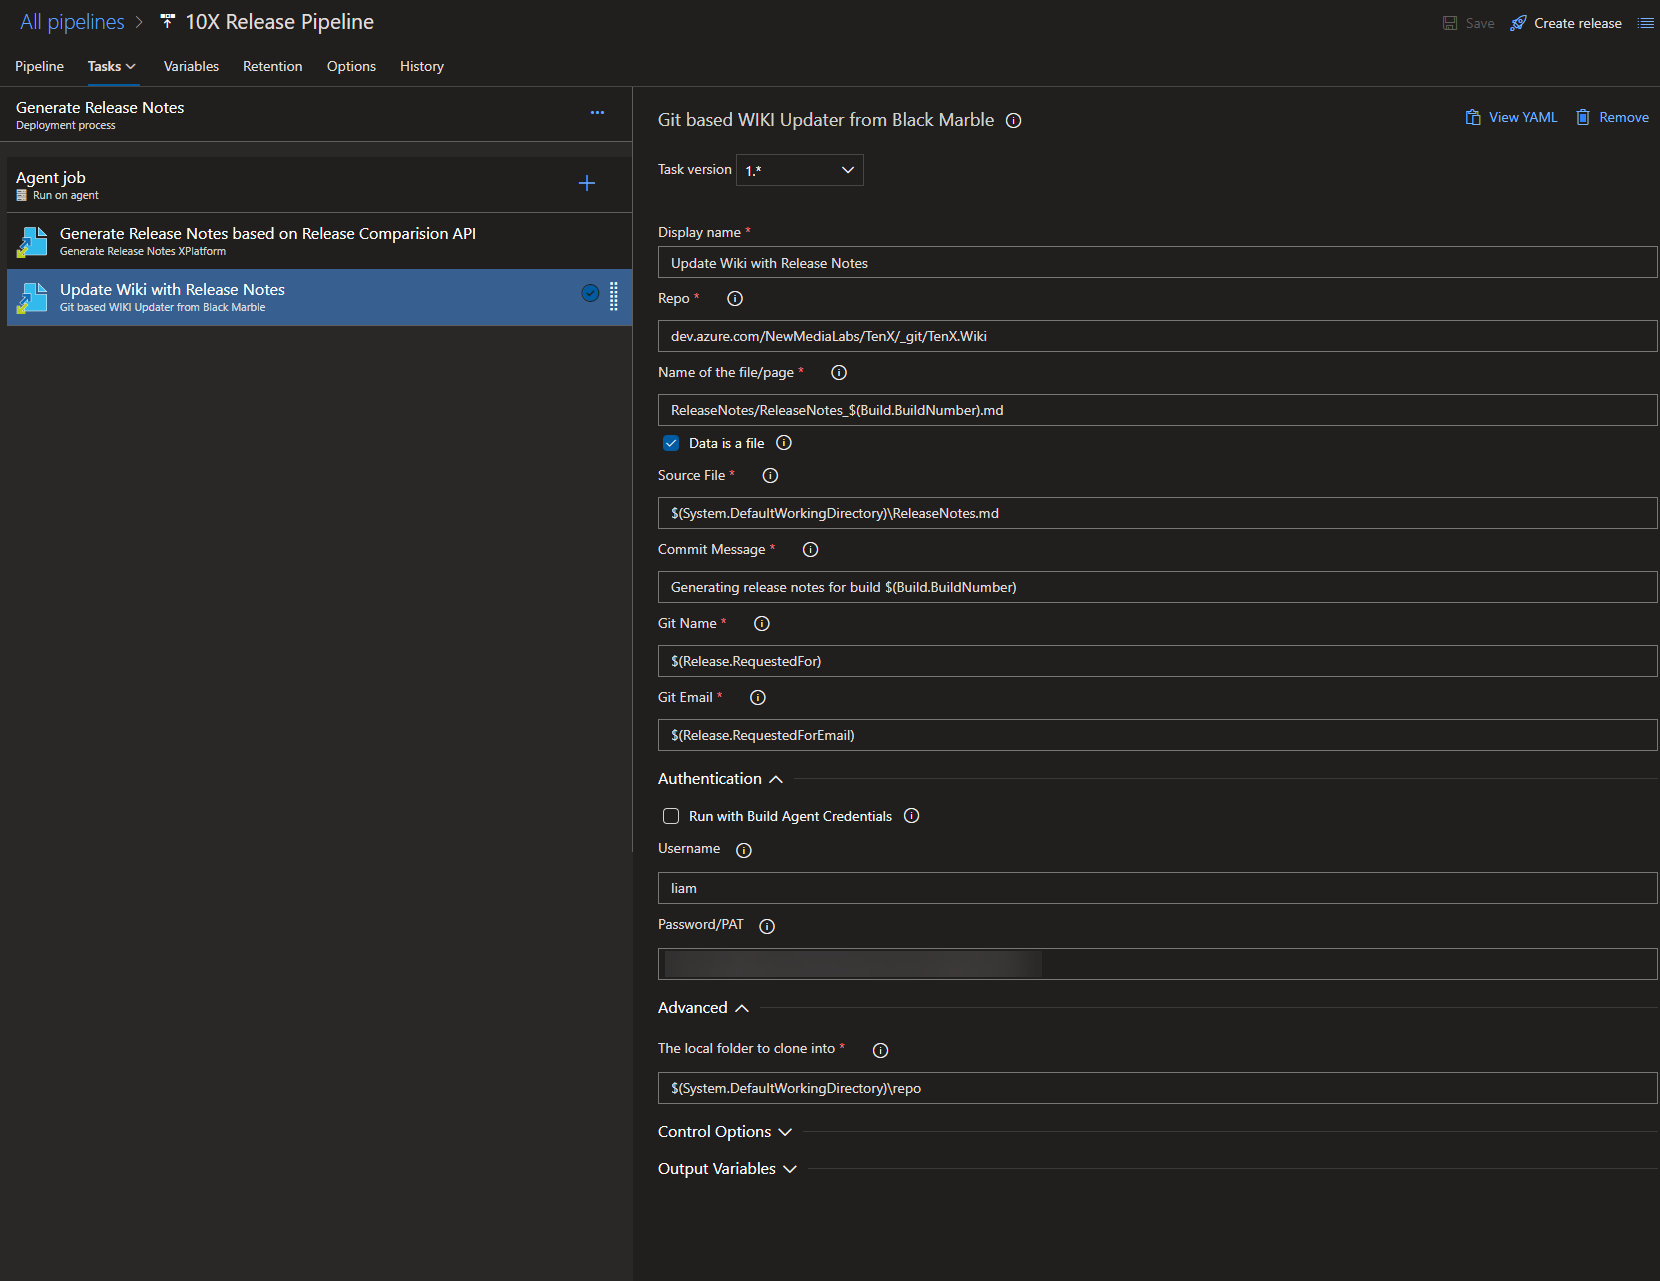Click the info icon next to Git Email
Image resolution: width=1660 pixels, height=1281 pixels.
point(758,698)
